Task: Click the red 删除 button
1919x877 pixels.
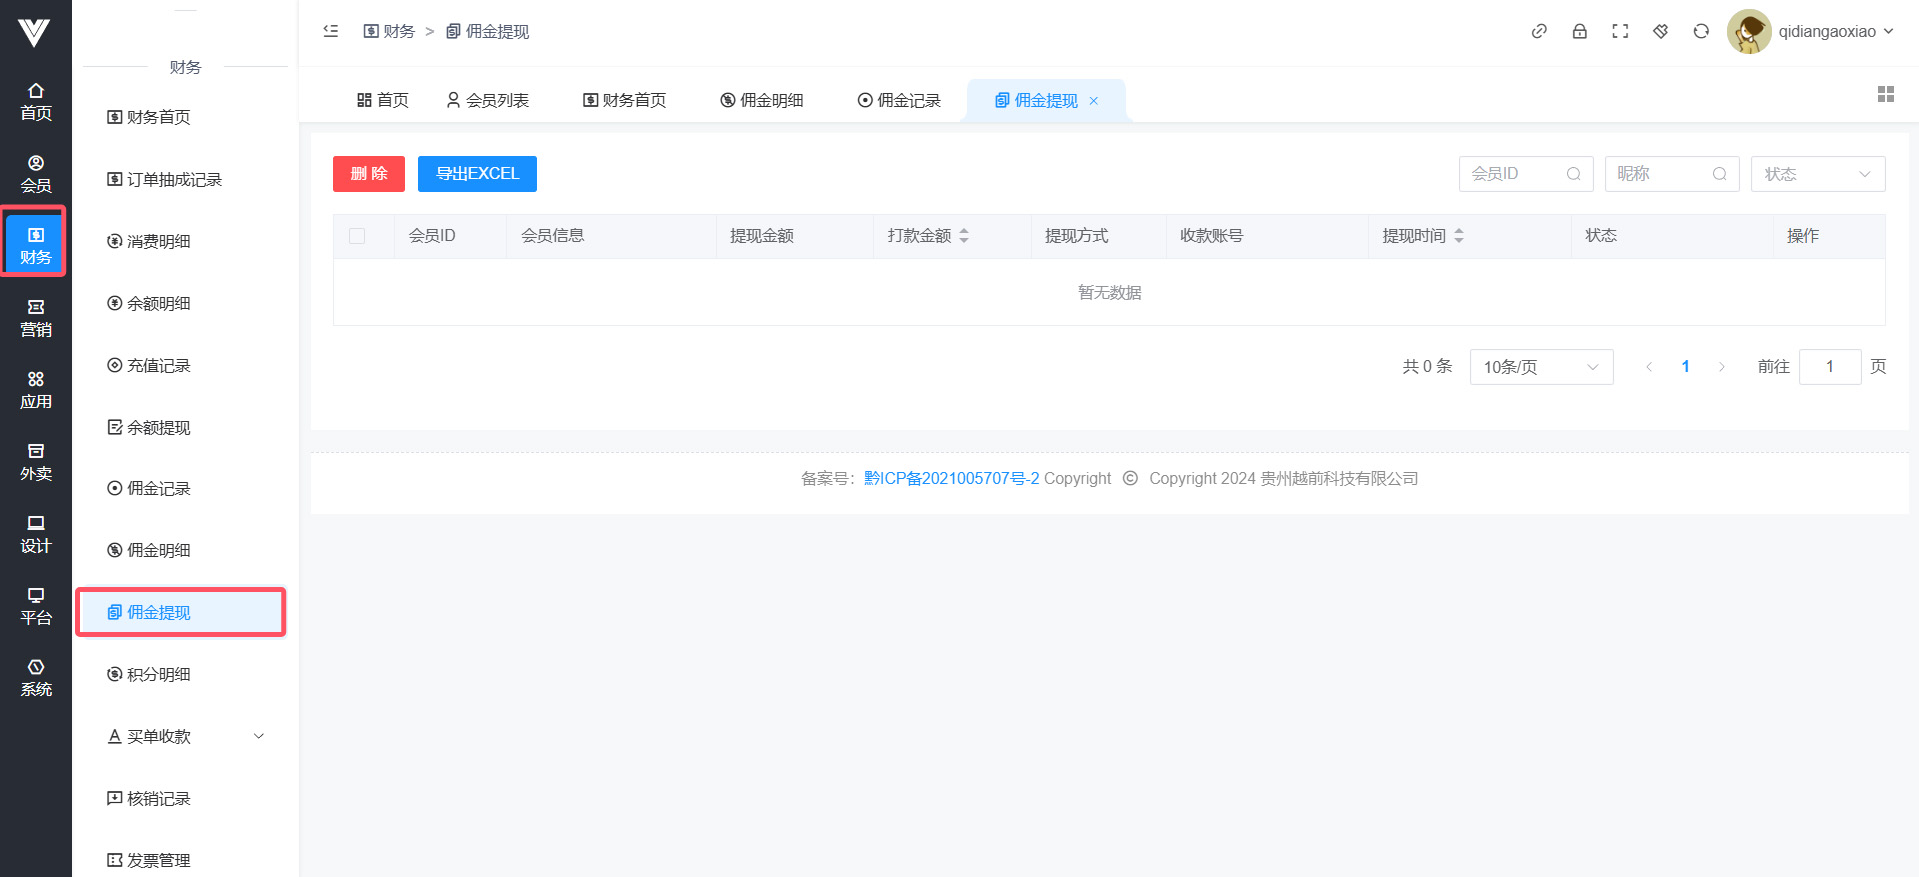Action: (369, 174)
